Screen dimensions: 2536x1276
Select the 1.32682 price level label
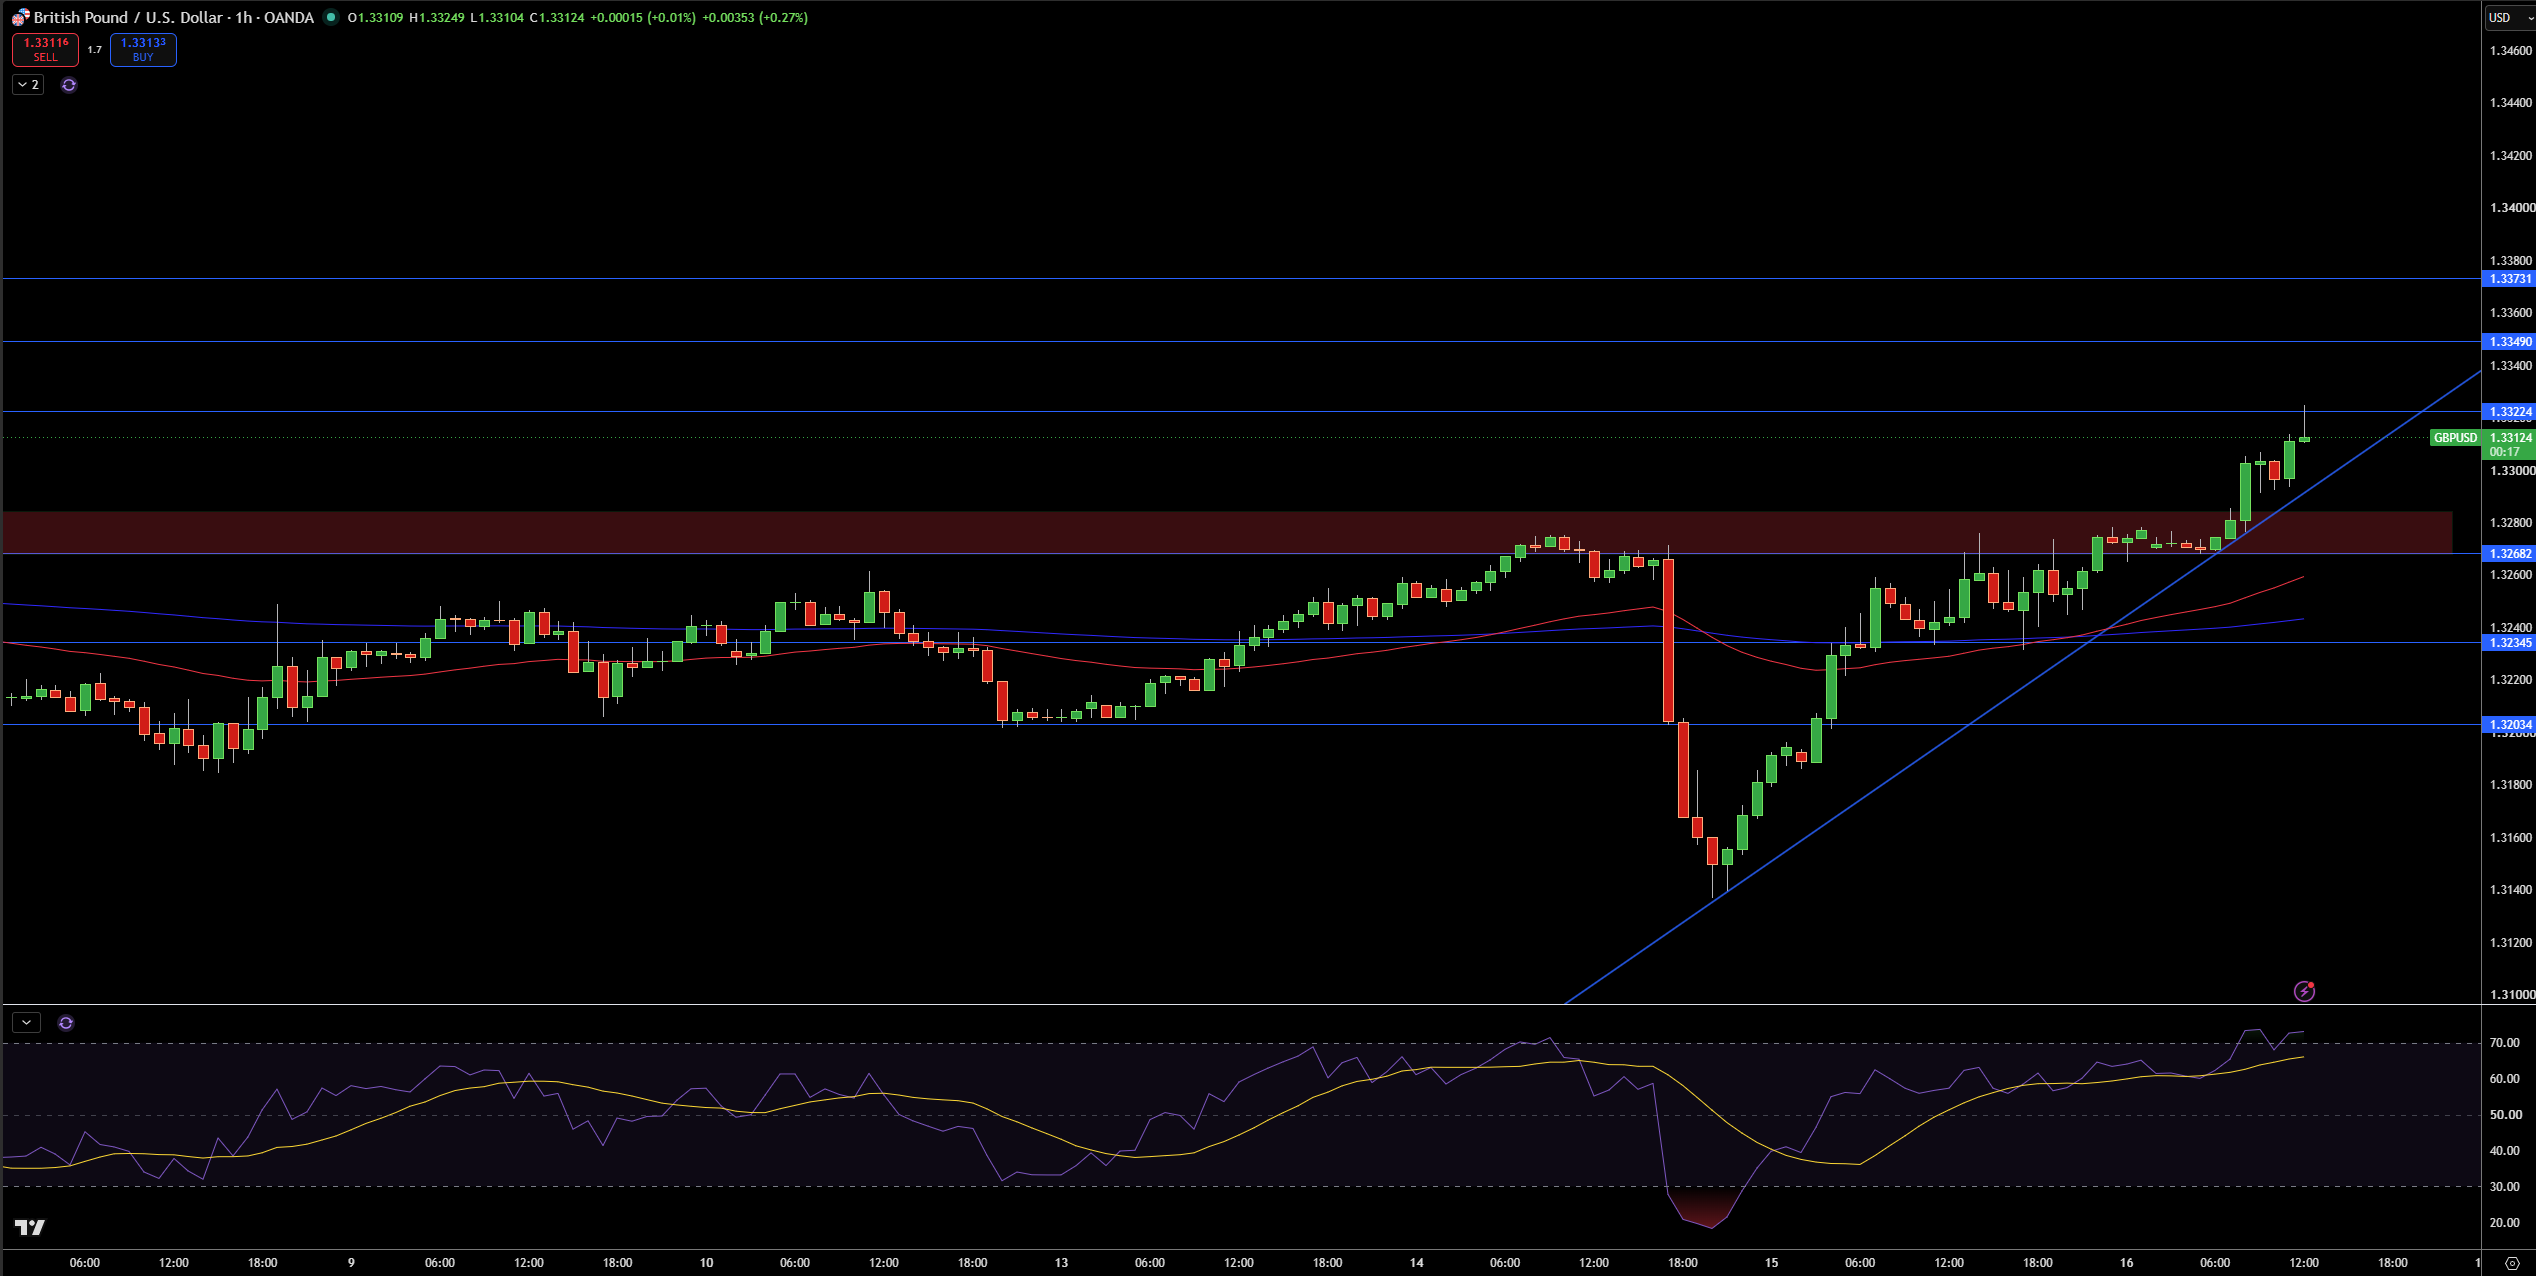(x=2509, y=554)
